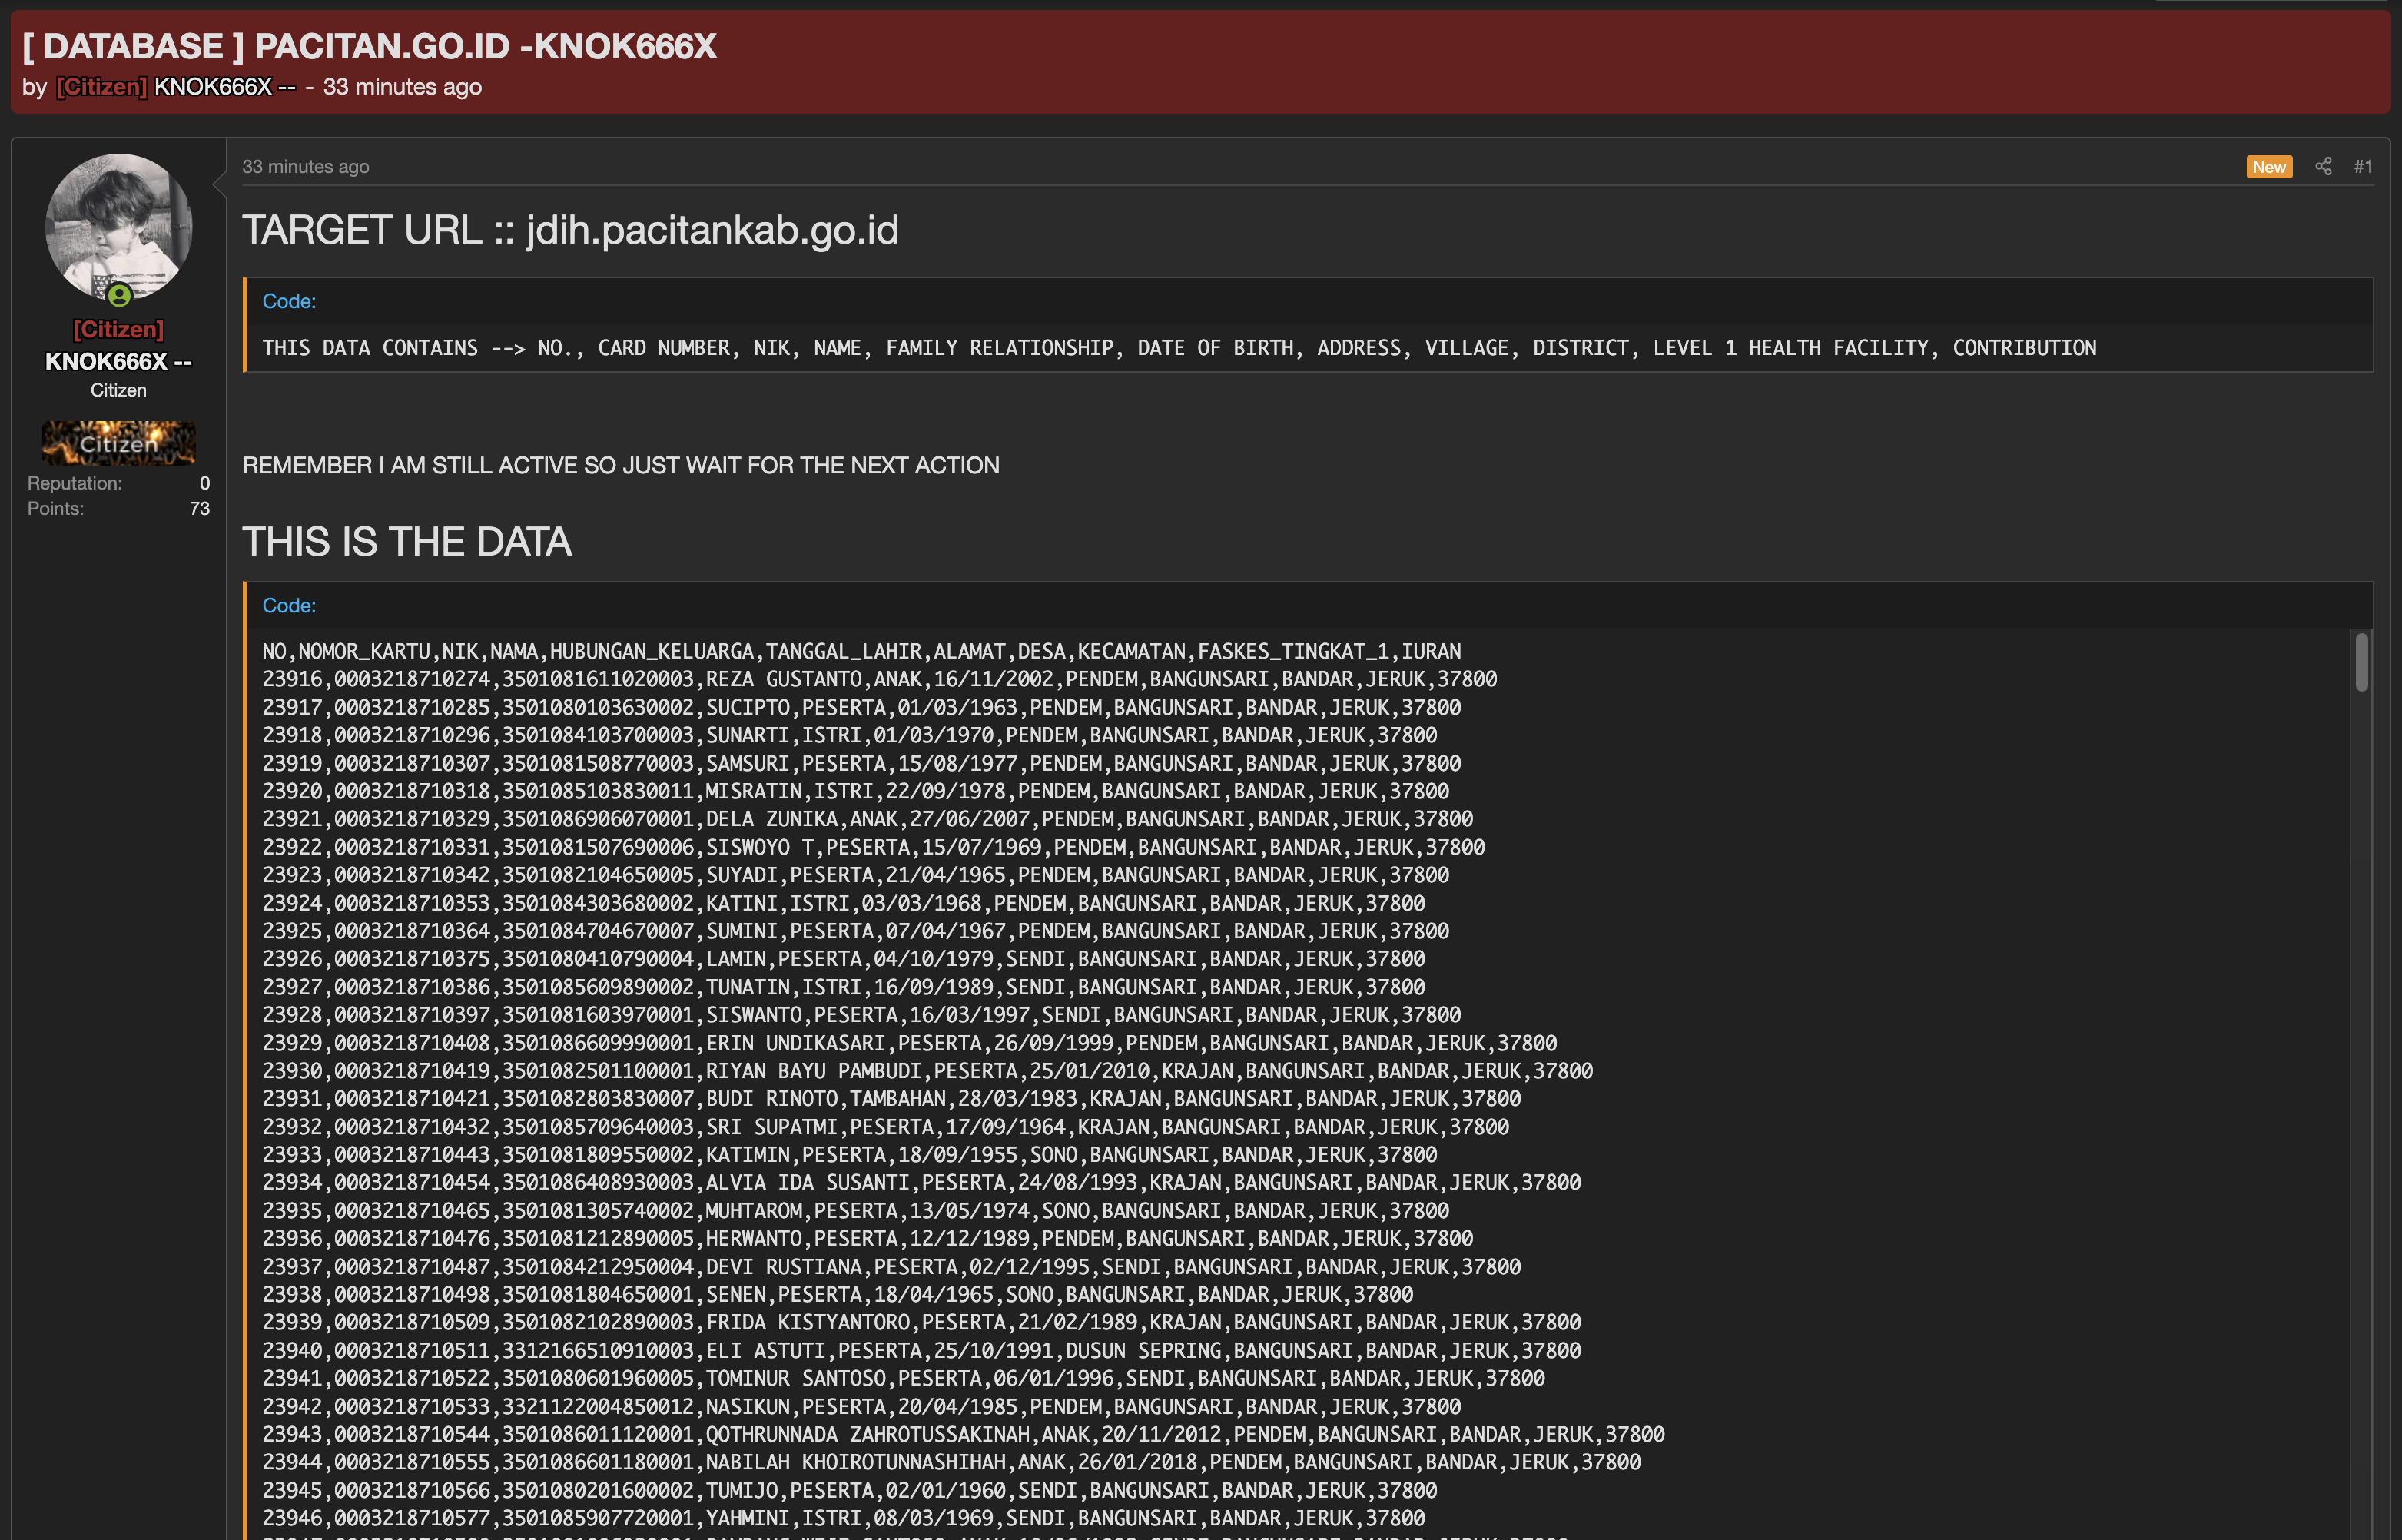Click the row 23937 DEVI RUSTIANA

tap(891, 1267)
